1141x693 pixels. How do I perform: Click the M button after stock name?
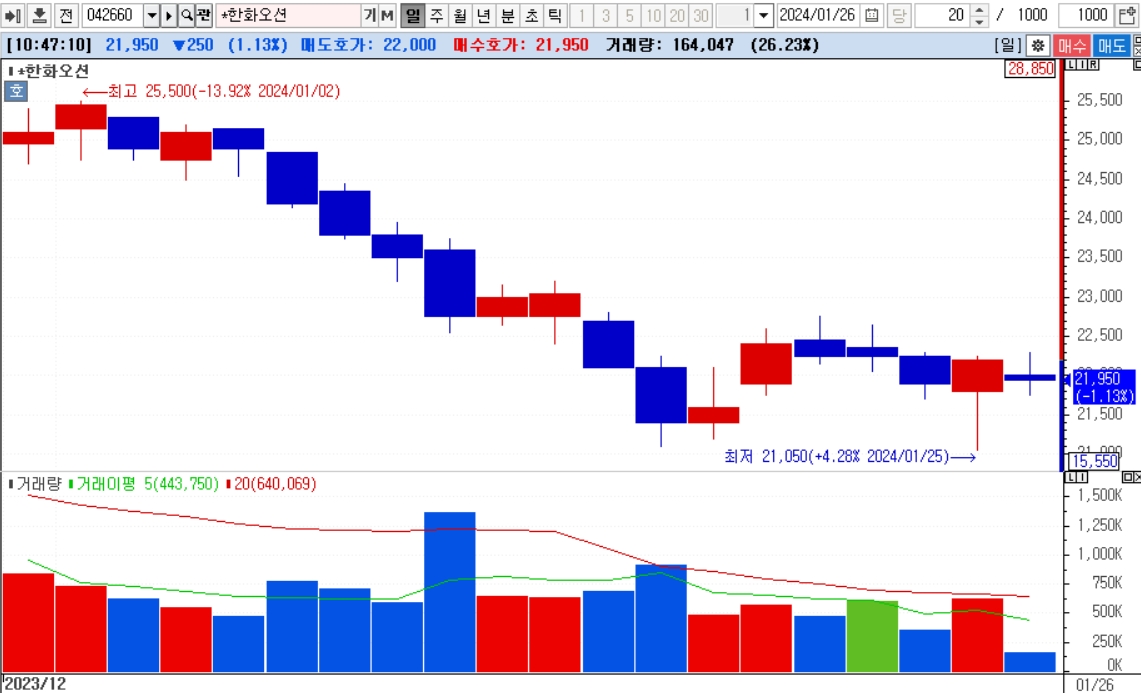coord(387,15)
